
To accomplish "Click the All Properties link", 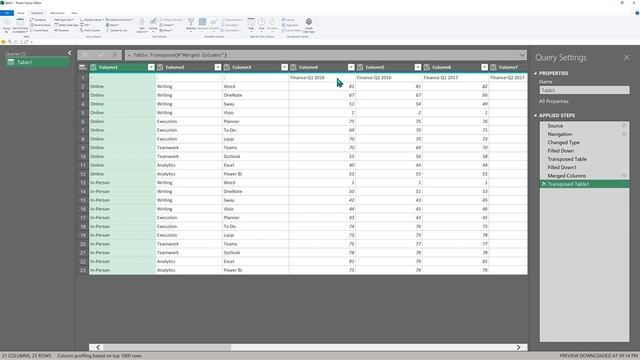I will tap(553, 101).
